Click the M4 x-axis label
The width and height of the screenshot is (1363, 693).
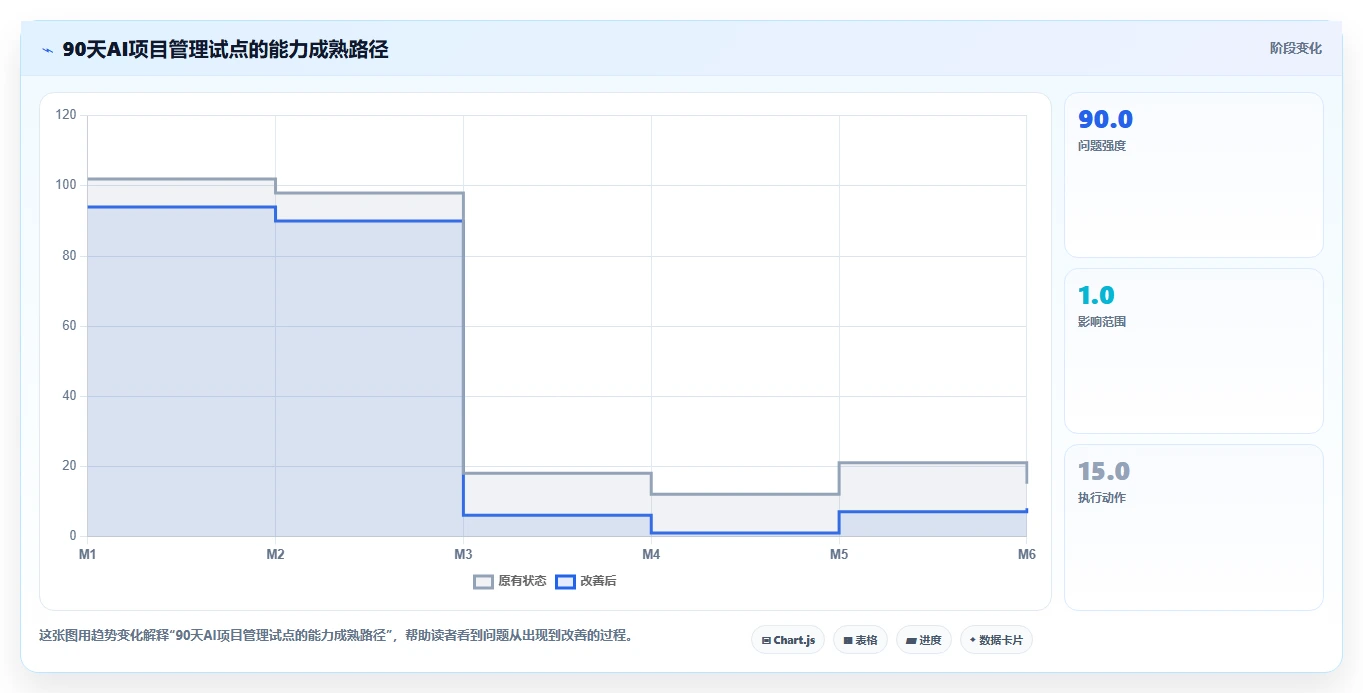click(x=651, y=554)
